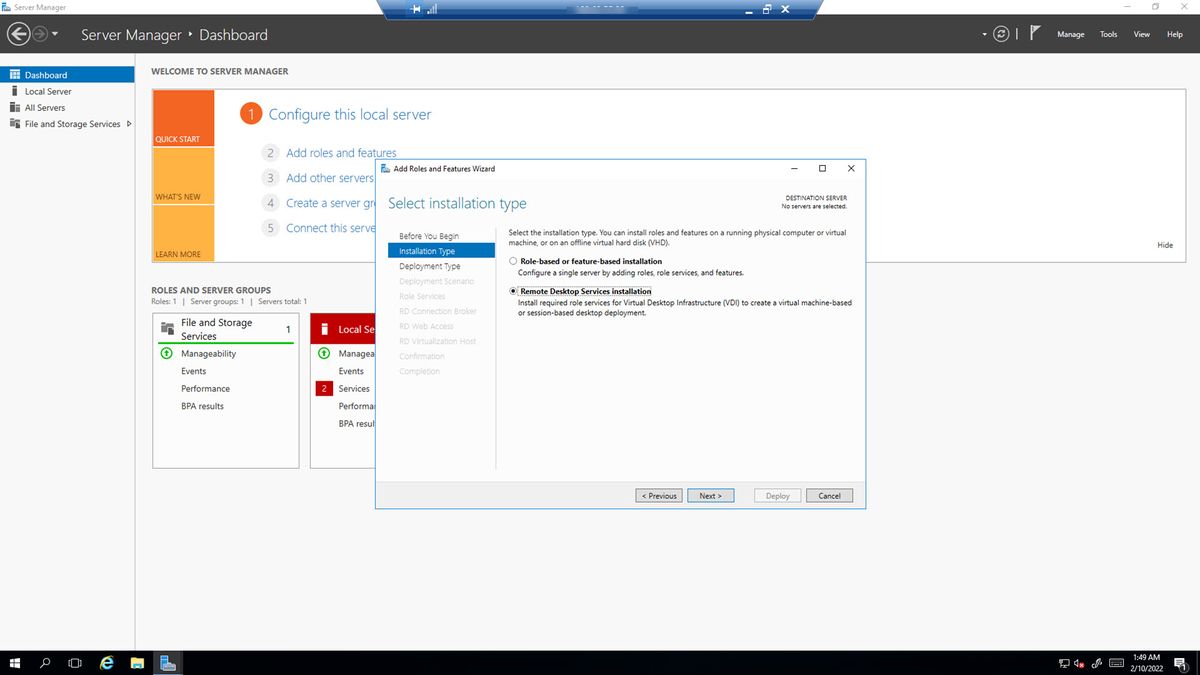Click Manageability in File and Storage Services tile
The width and height of the screenshot is (1200, 675).
208,353
